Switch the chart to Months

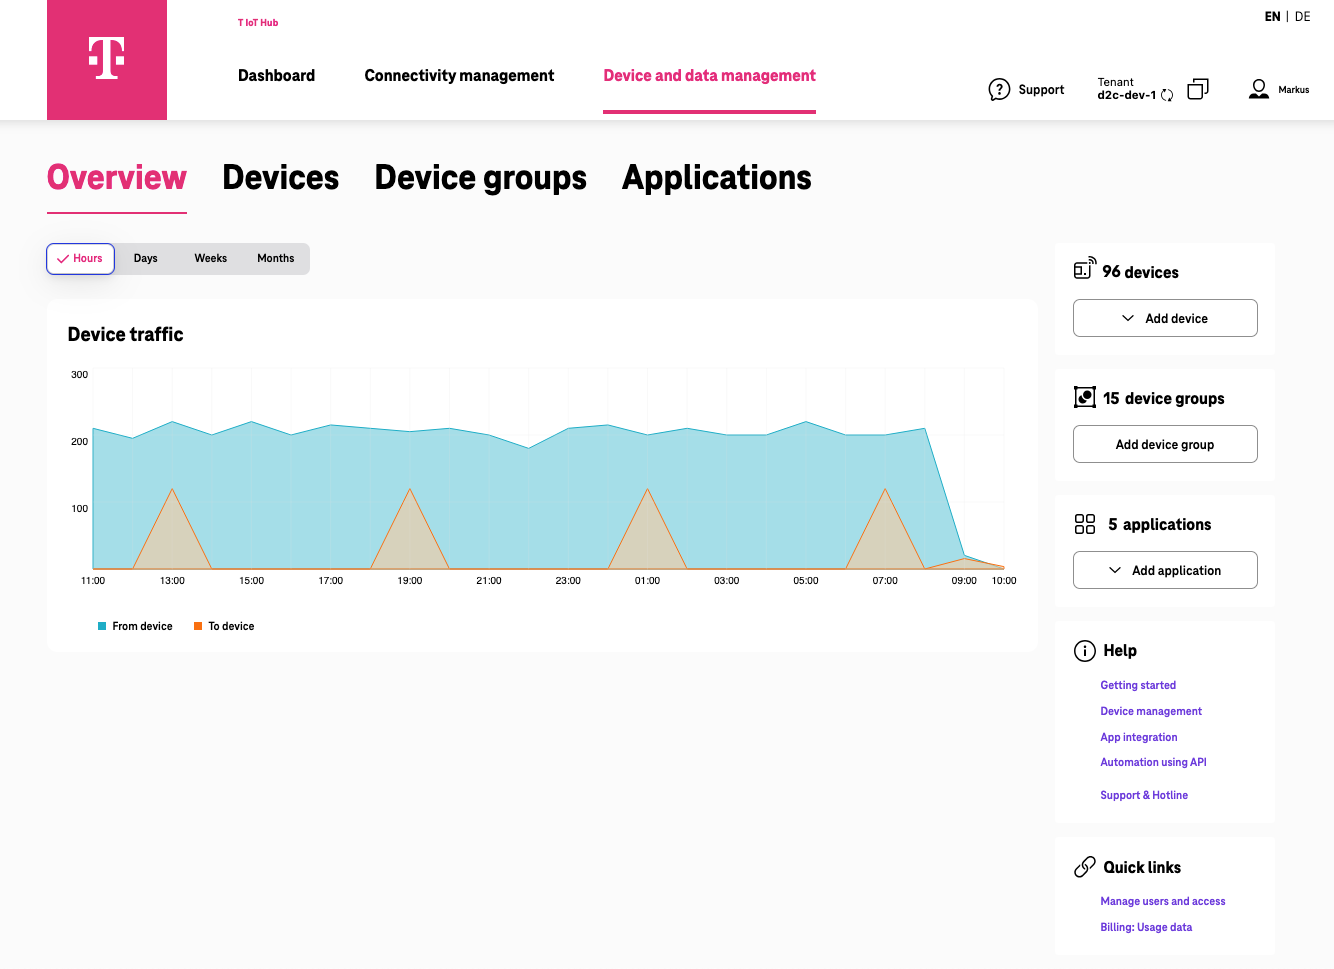pos(276,258)
